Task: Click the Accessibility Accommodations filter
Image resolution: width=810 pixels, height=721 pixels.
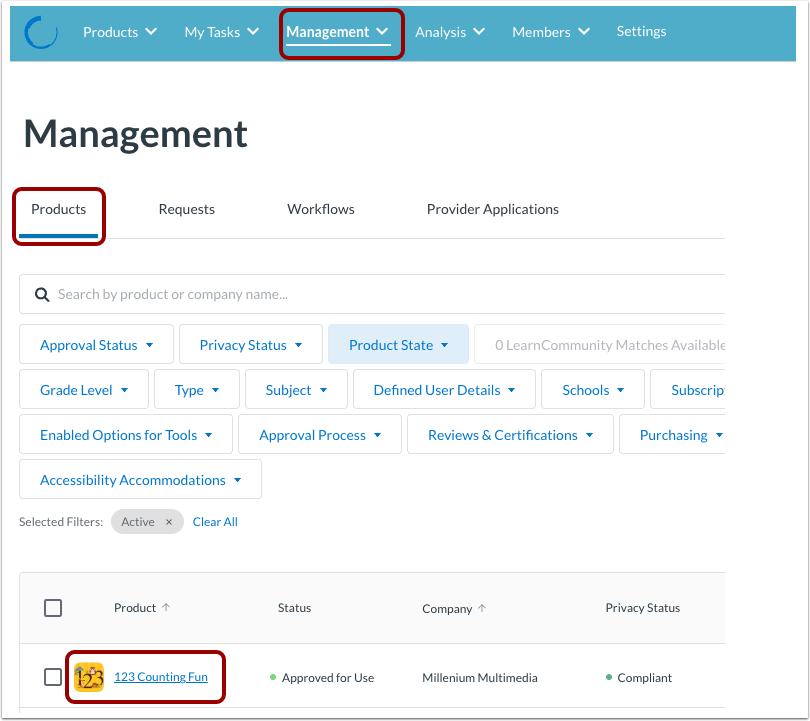Action: (x=139, y=479)
